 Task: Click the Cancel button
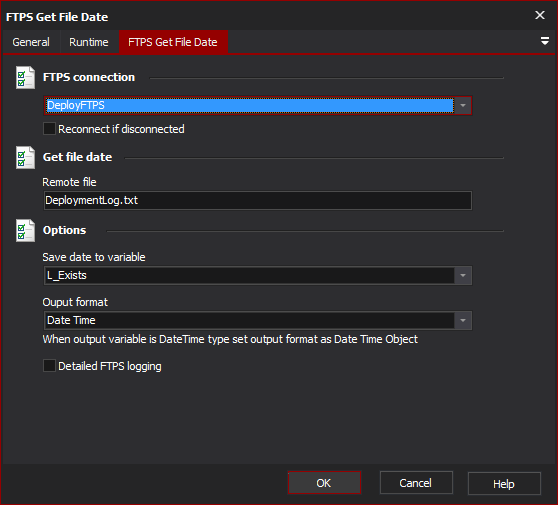click(x=416, y=483)
